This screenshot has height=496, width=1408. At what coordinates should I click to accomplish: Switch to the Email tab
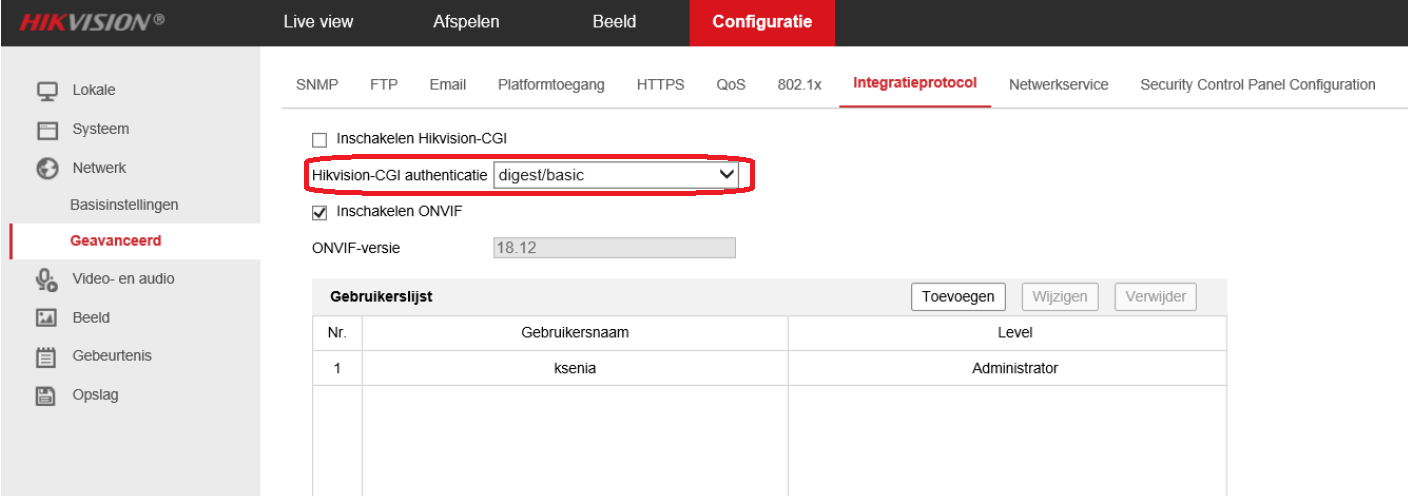click(448, 85)
